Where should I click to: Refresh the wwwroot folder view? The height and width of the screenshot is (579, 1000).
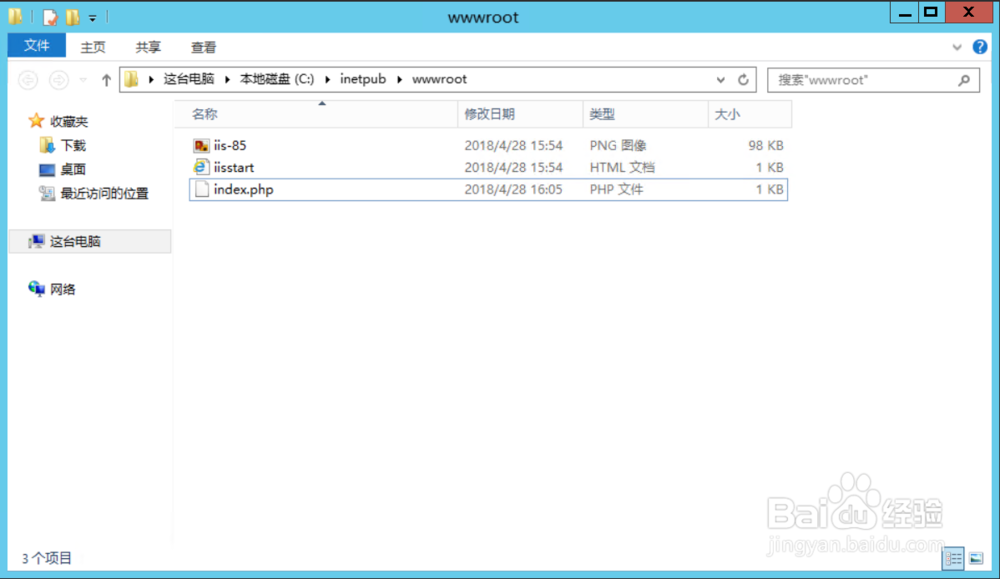(743, 80)
